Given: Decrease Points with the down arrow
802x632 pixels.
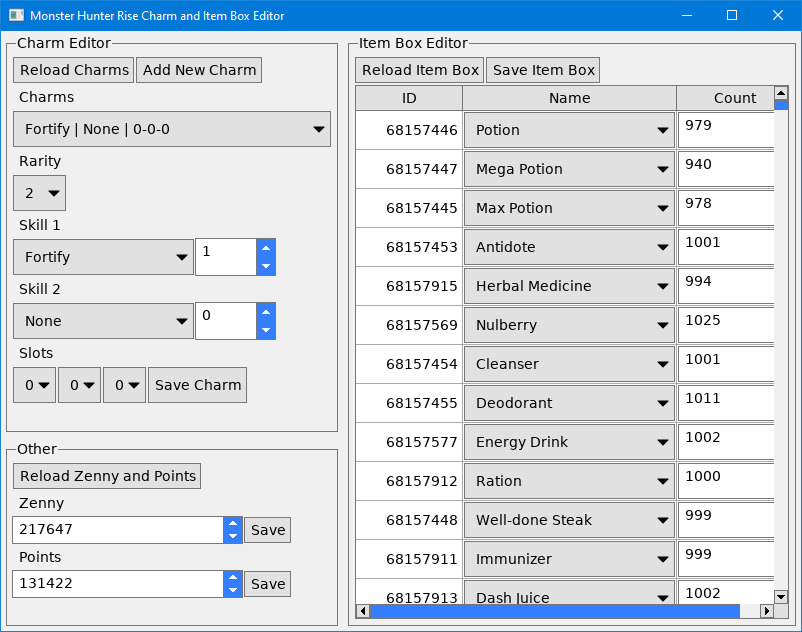Looking at the screenshot, I should 233,591.
